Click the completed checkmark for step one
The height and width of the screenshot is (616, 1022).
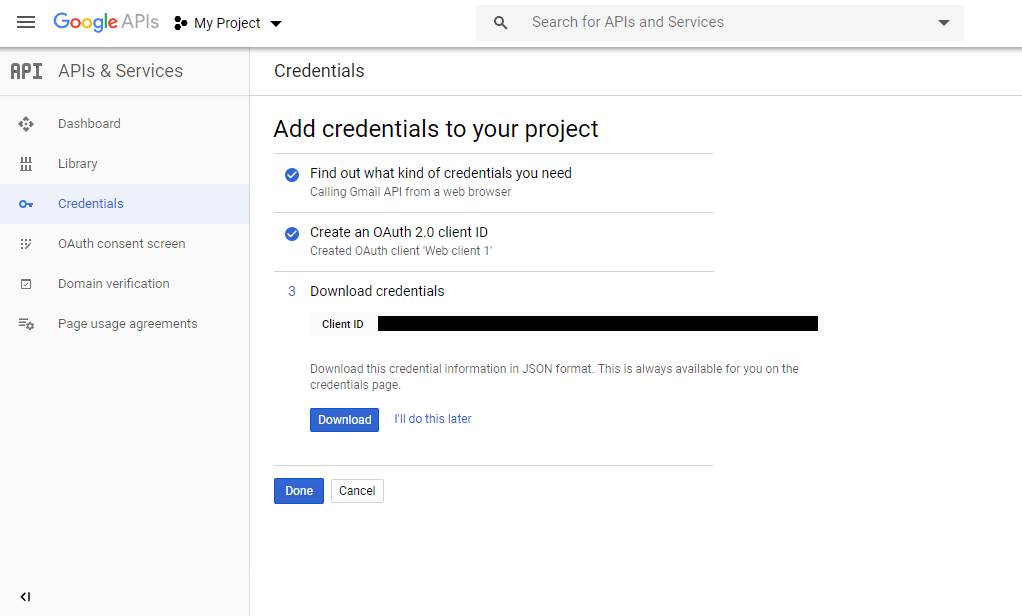coord(292,175)
